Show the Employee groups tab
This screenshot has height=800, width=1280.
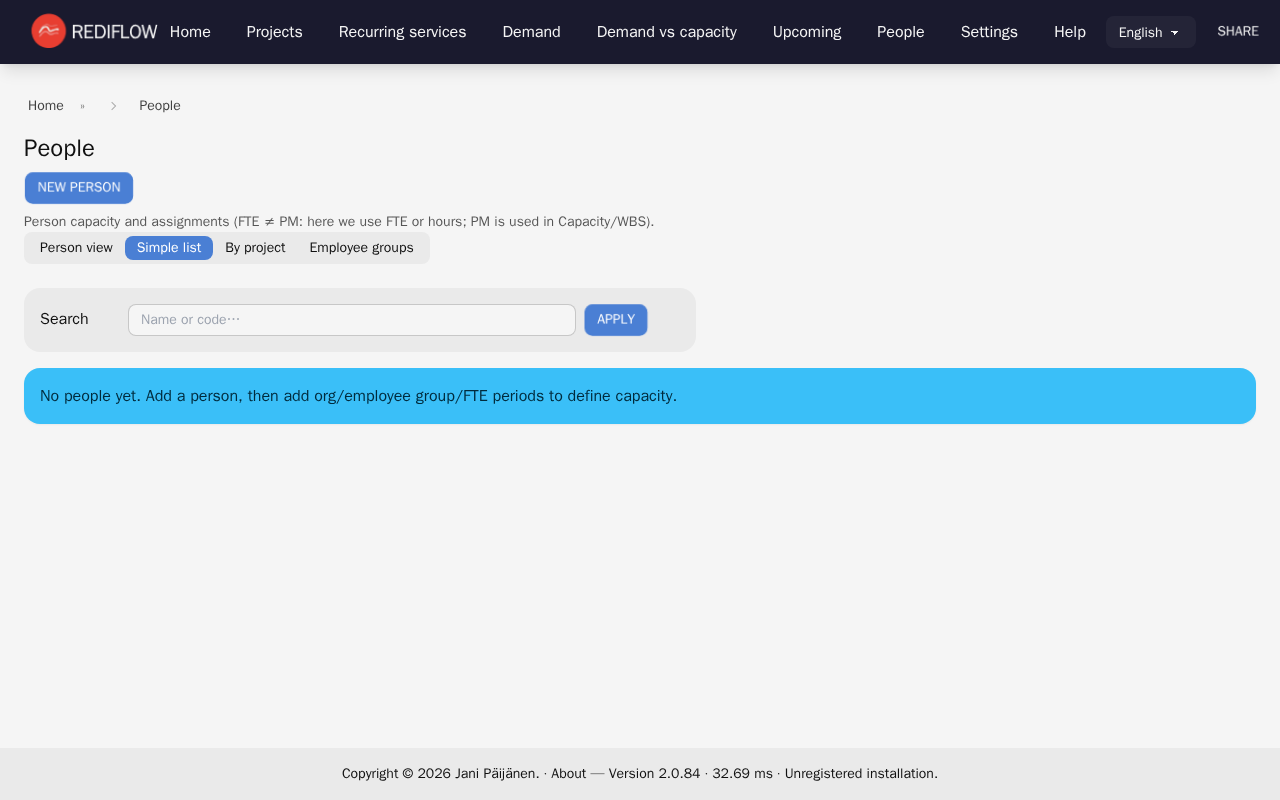(x=361, y=248)
